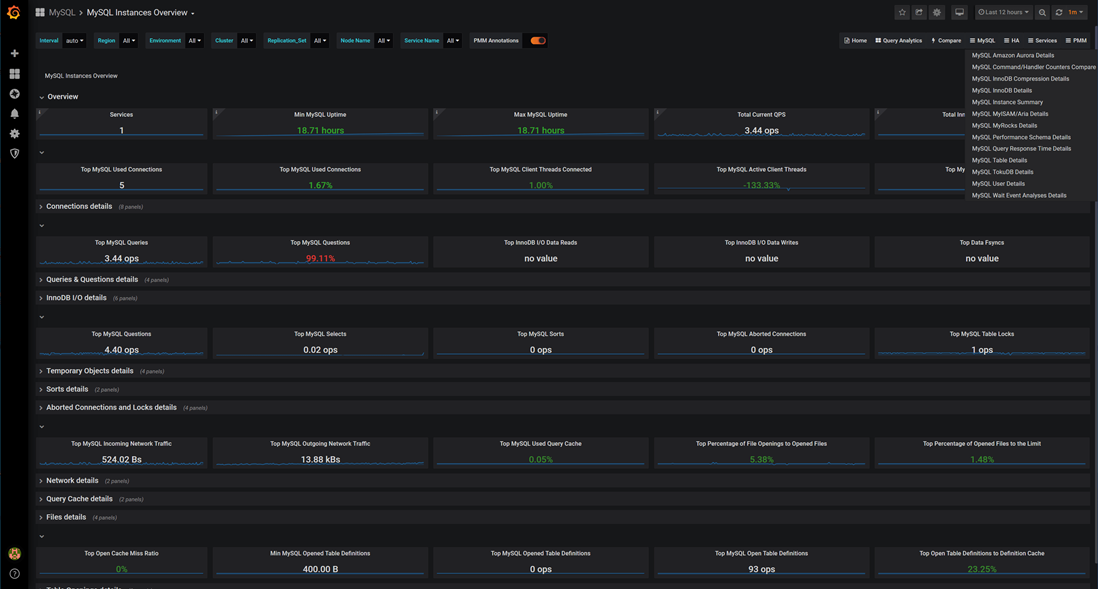Open the Environment variable dropdown
The image size is (1098, 589).
195,41
